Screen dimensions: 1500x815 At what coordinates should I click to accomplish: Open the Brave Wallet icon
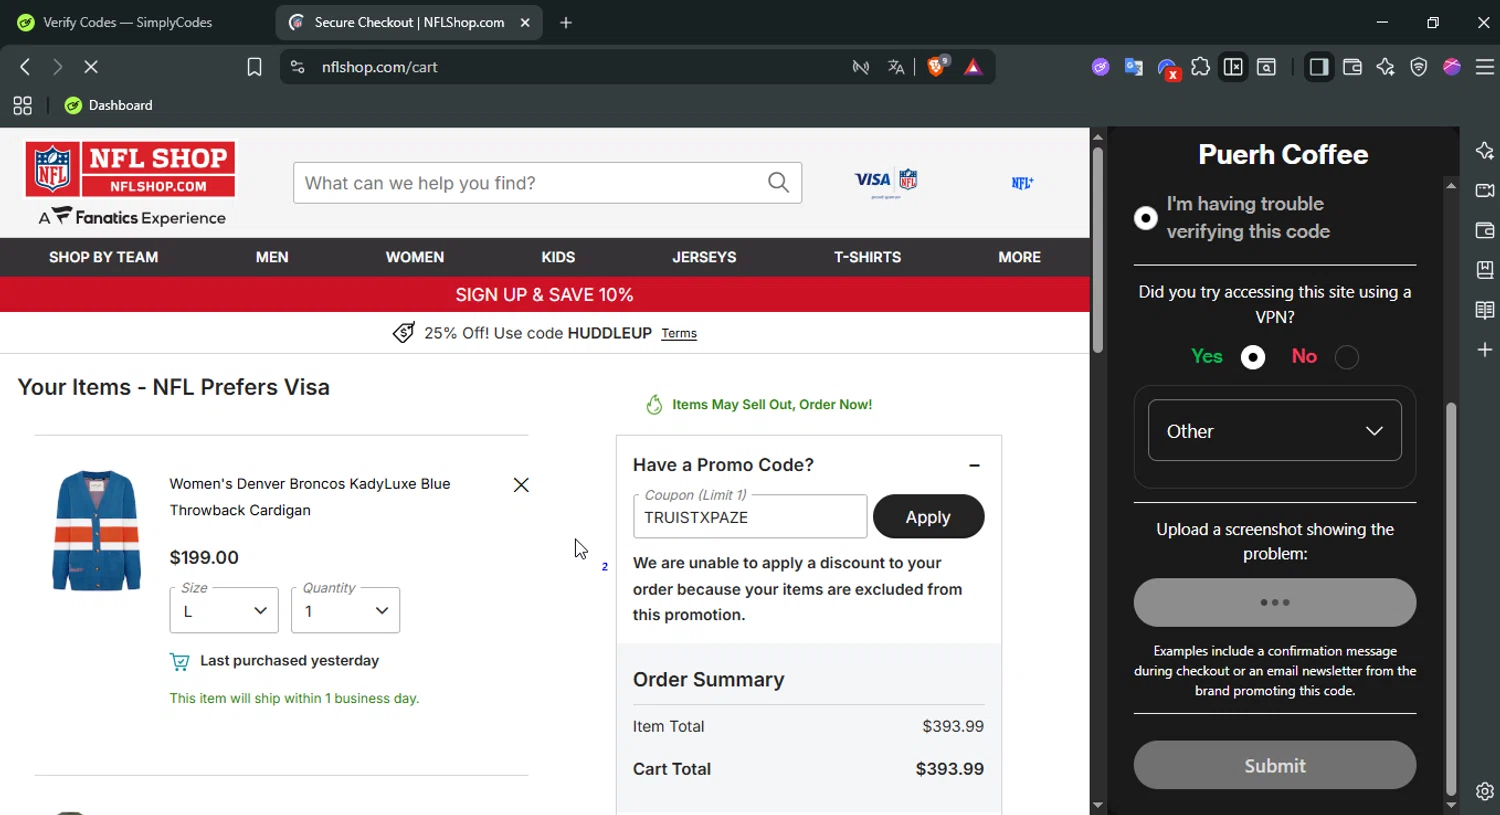click(x=1352, y=67)
